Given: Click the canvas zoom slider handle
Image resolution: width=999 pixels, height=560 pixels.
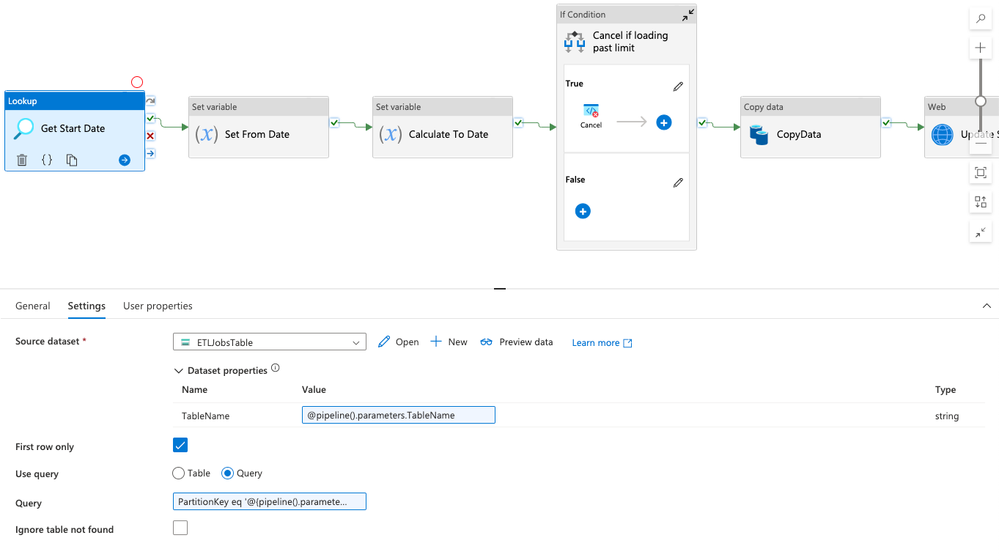Looking at the screenshot, I should (981, 101).
